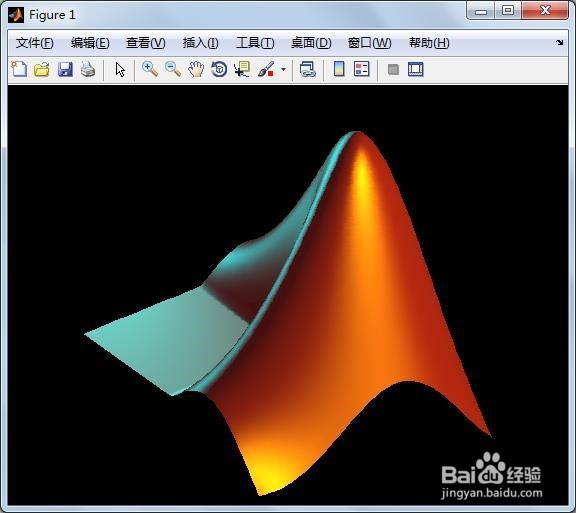Screen dimensions: 576x513
Task: Open file using the folder icon
Action: point(42,69)
